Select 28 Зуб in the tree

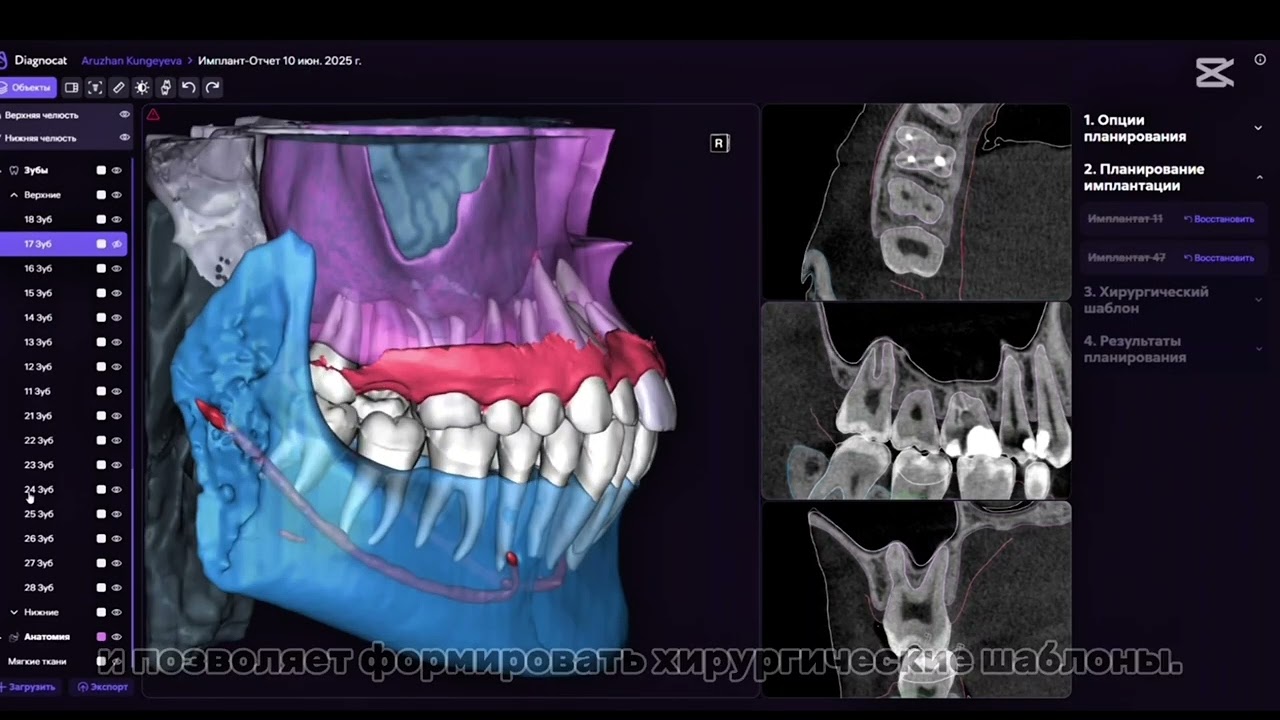38,588
